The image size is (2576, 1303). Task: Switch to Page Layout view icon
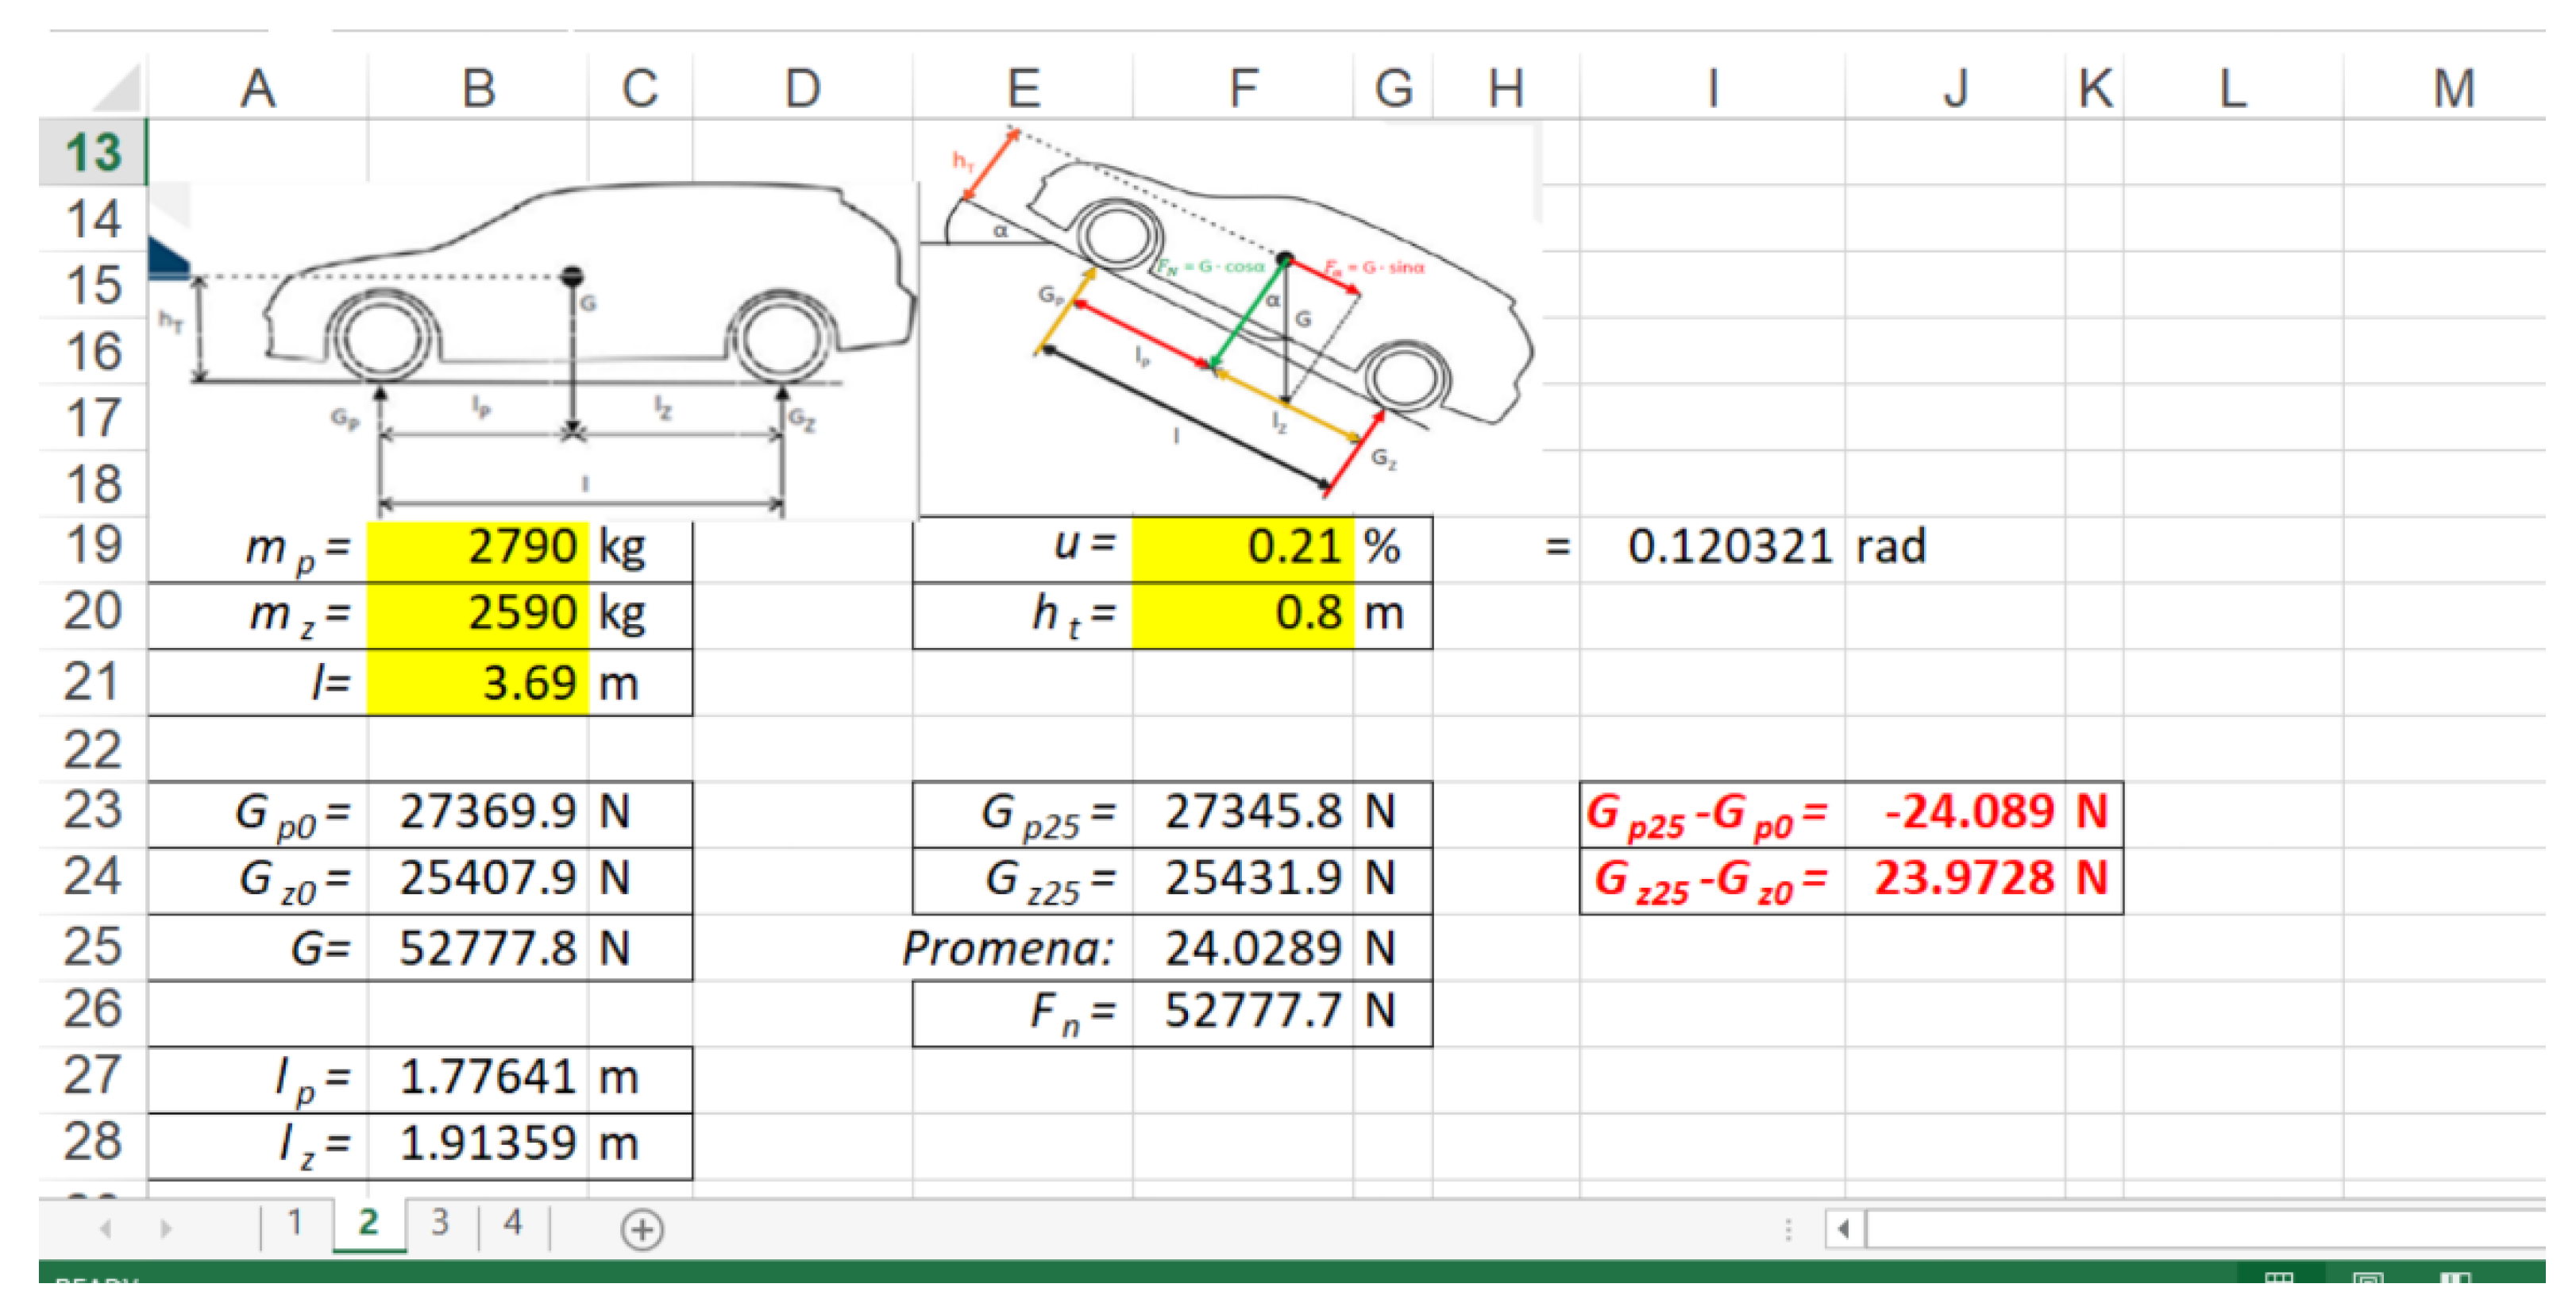coord(2367,1279)
